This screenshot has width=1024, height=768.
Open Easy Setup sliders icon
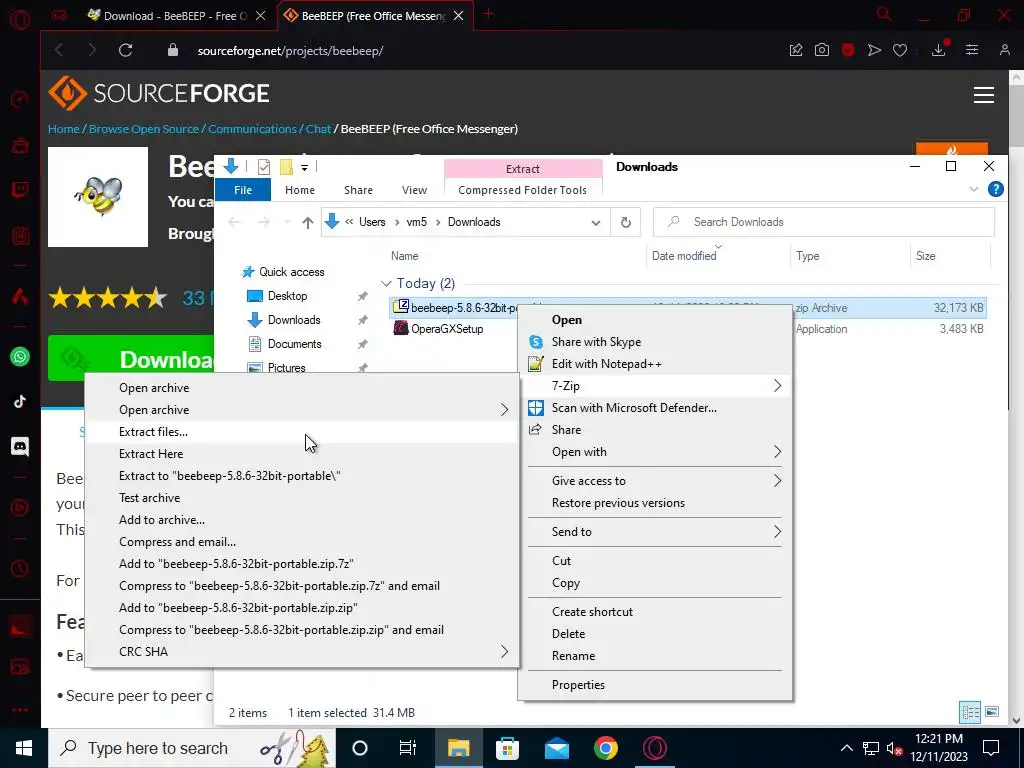(972, 50)
